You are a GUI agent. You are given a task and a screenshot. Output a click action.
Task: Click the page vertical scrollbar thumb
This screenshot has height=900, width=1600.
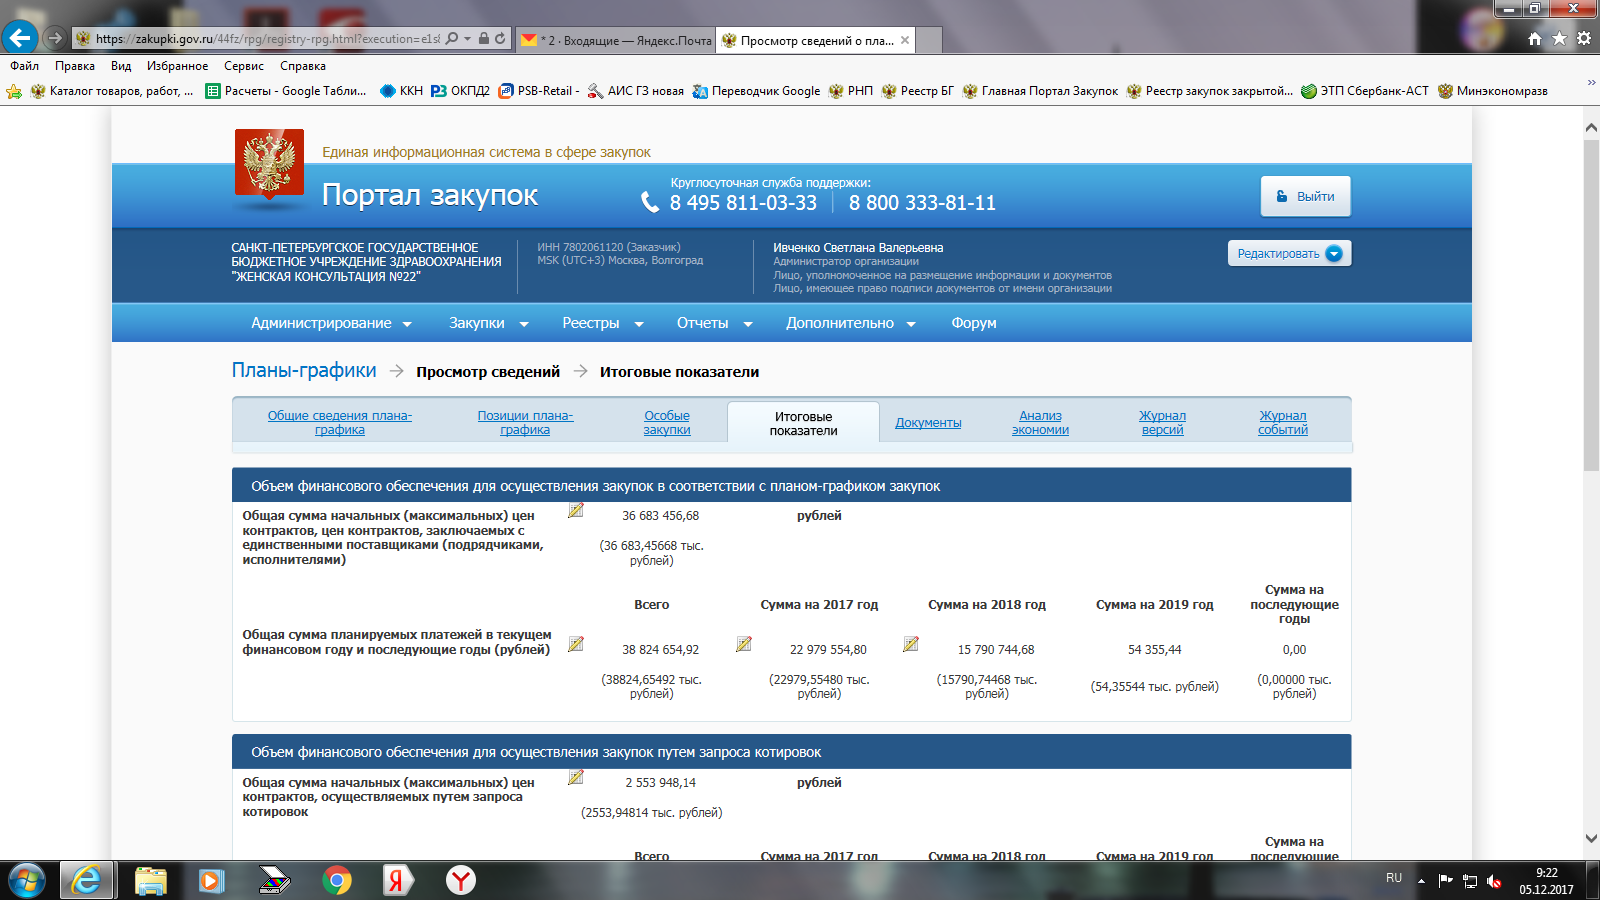coord(1591,305)
